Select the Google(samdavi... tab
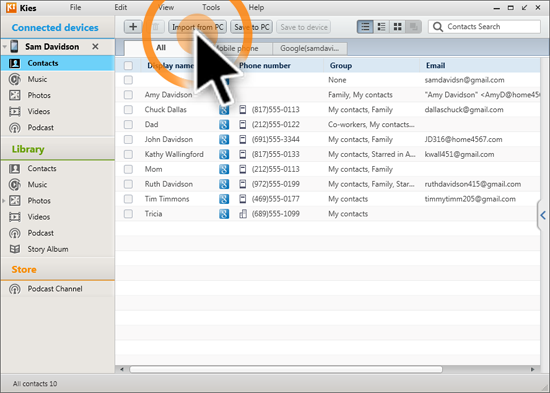This screenshot has width=550, height=393. pos(309,48)
